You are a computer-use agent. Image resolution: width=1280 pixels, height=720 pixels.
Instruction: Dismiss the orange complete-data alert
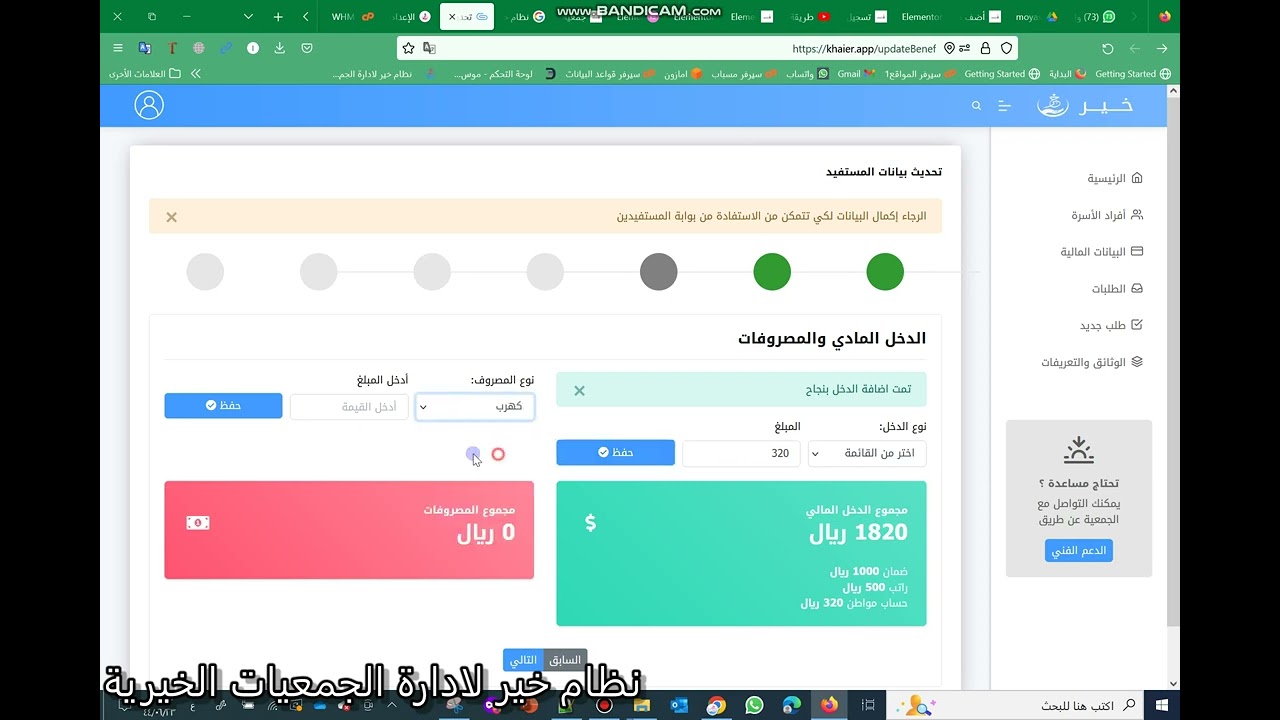(172, 217)
